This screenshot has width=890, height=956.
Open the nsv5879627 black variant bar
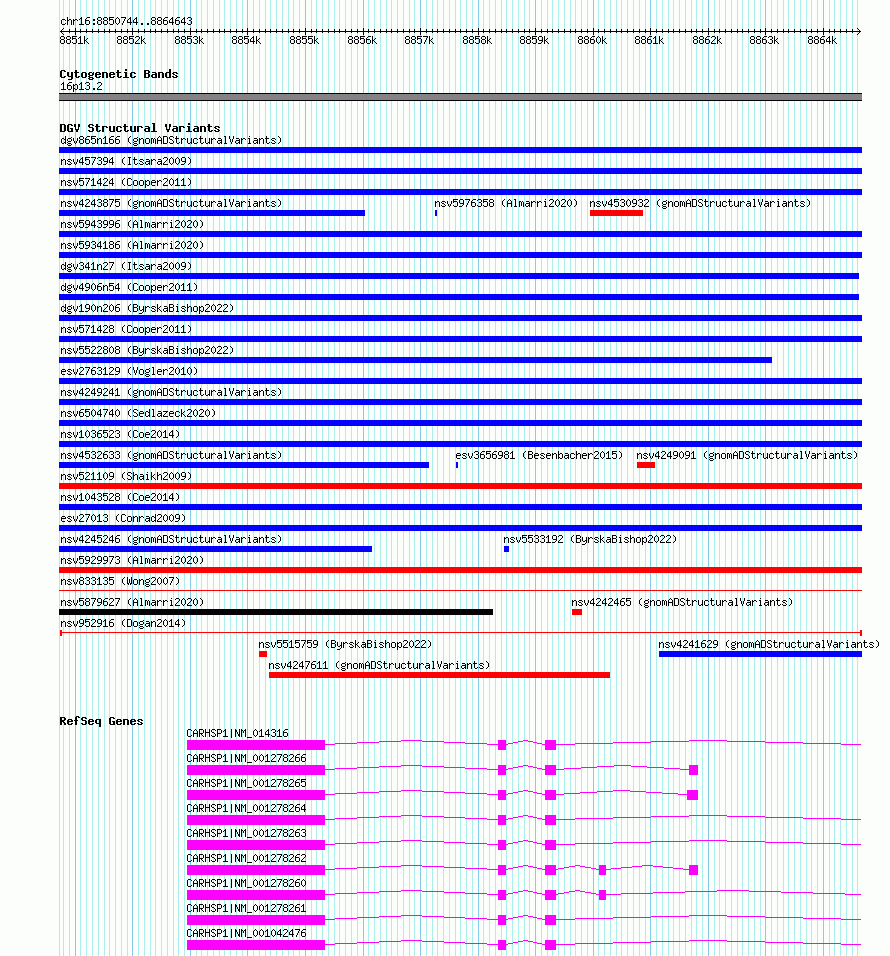(276, 612)
